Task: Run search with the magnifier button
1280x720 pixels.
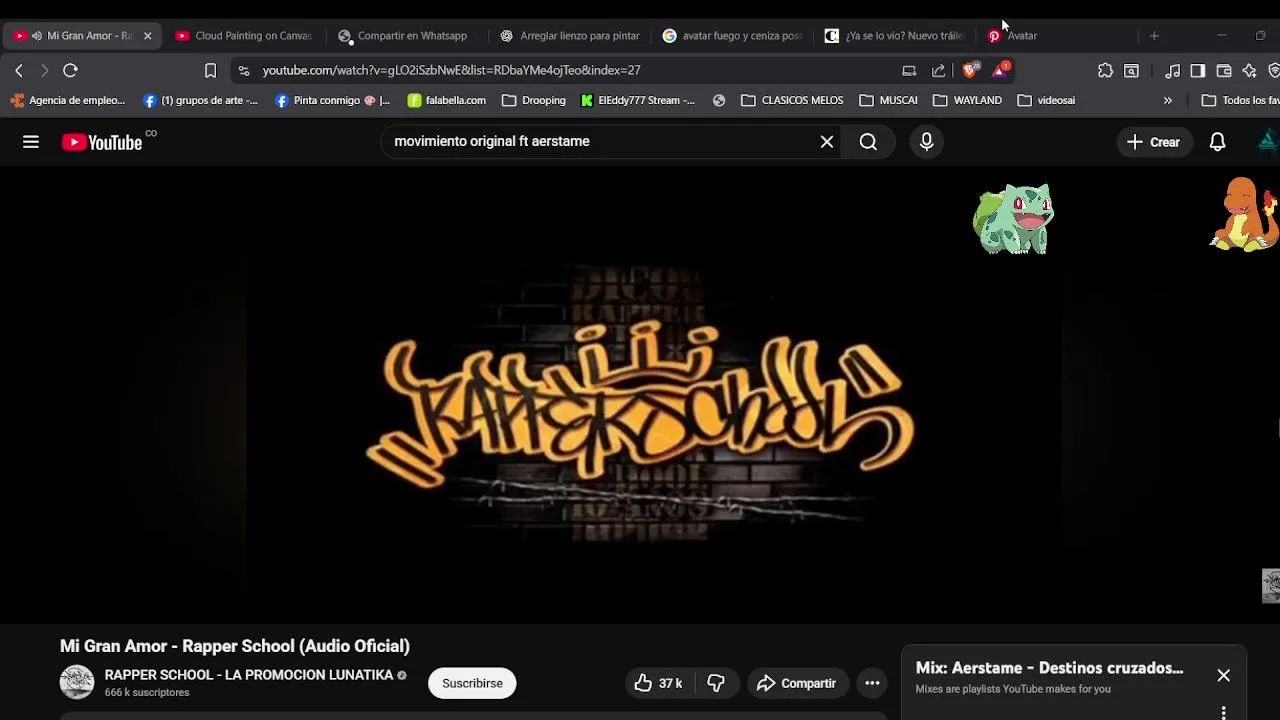Action: (x=868, y=142)
